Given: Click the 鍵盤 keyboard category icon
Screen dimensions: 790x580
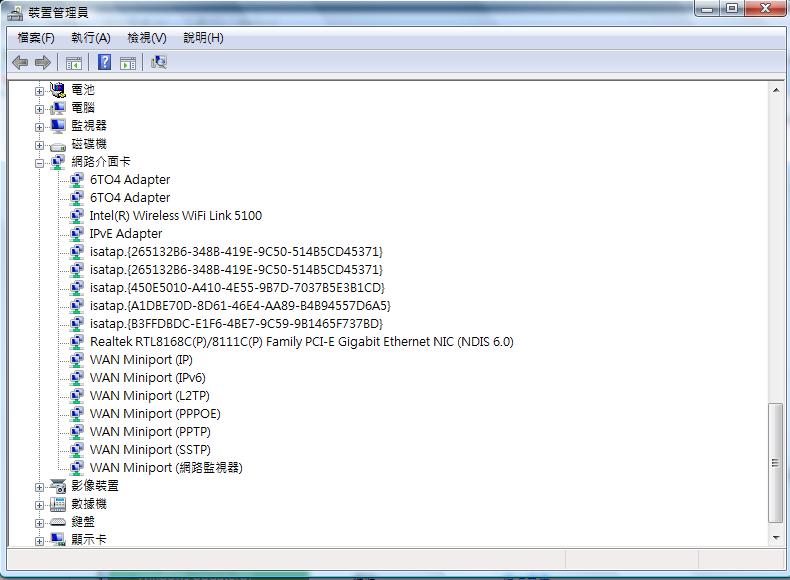Looking at the screenshot, I should point(58,522).
